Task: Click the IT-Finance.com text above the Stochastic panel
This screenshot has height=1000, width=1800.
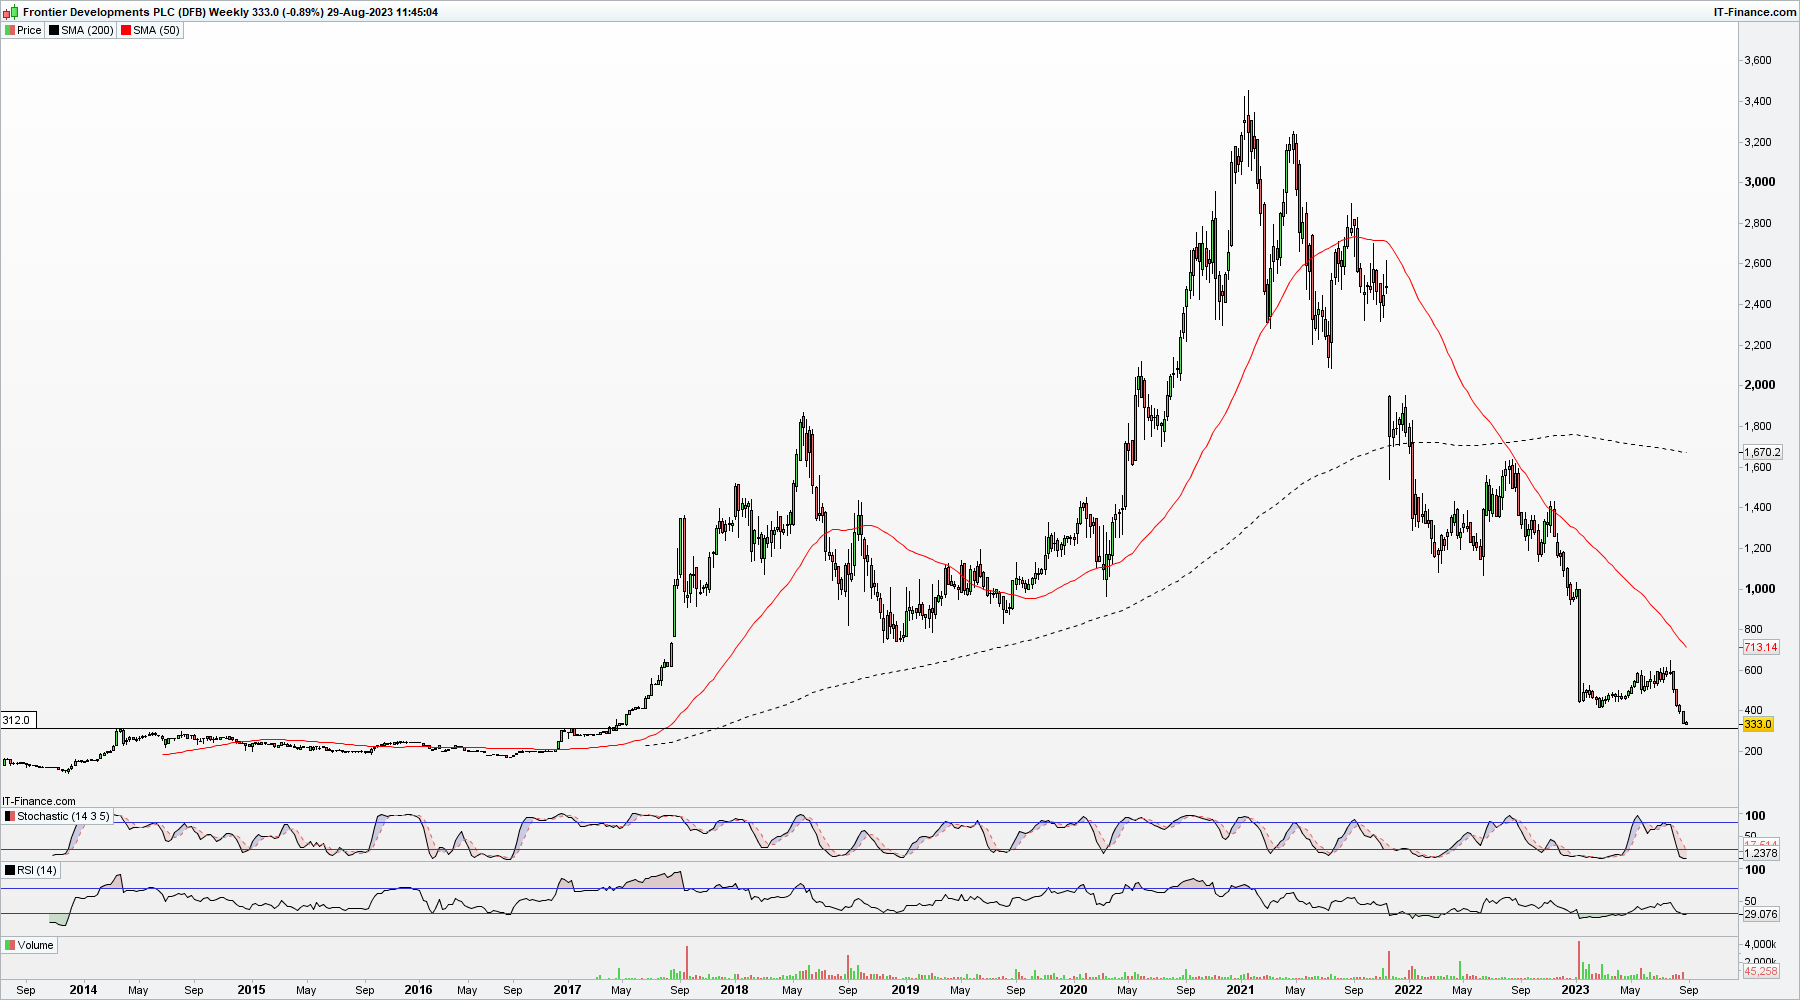Action: click(x=39, y=801)
